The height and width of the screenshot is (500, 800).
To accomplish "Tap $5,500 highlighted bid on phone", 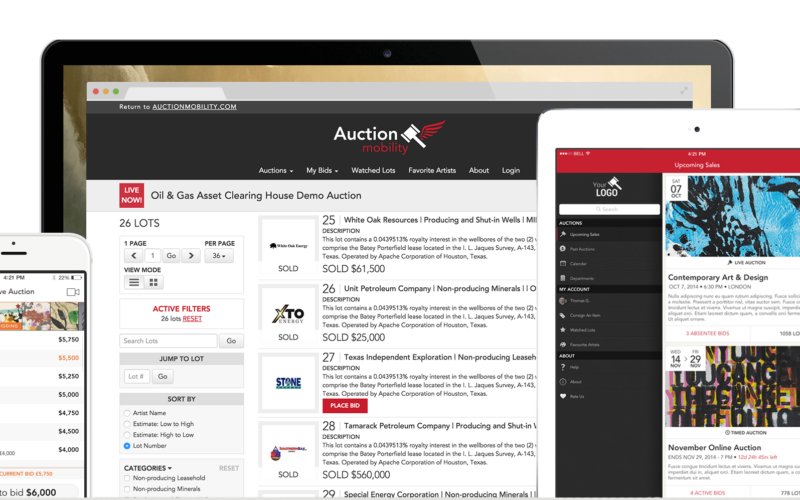I will click(x=68, y=358).
